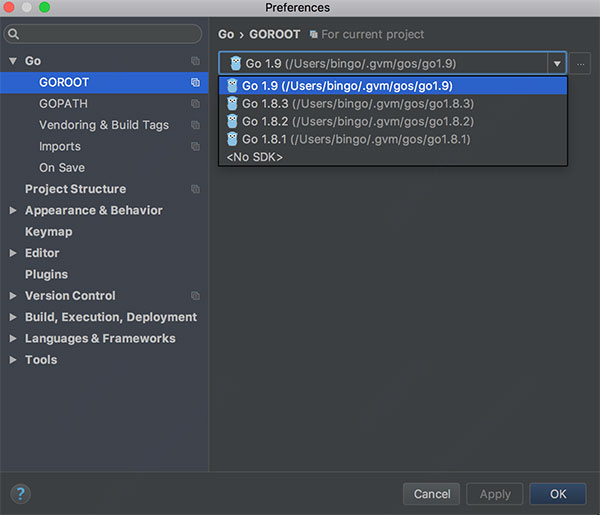Select the GOROOT settings page
600x515 pixels.
point(104,83)
